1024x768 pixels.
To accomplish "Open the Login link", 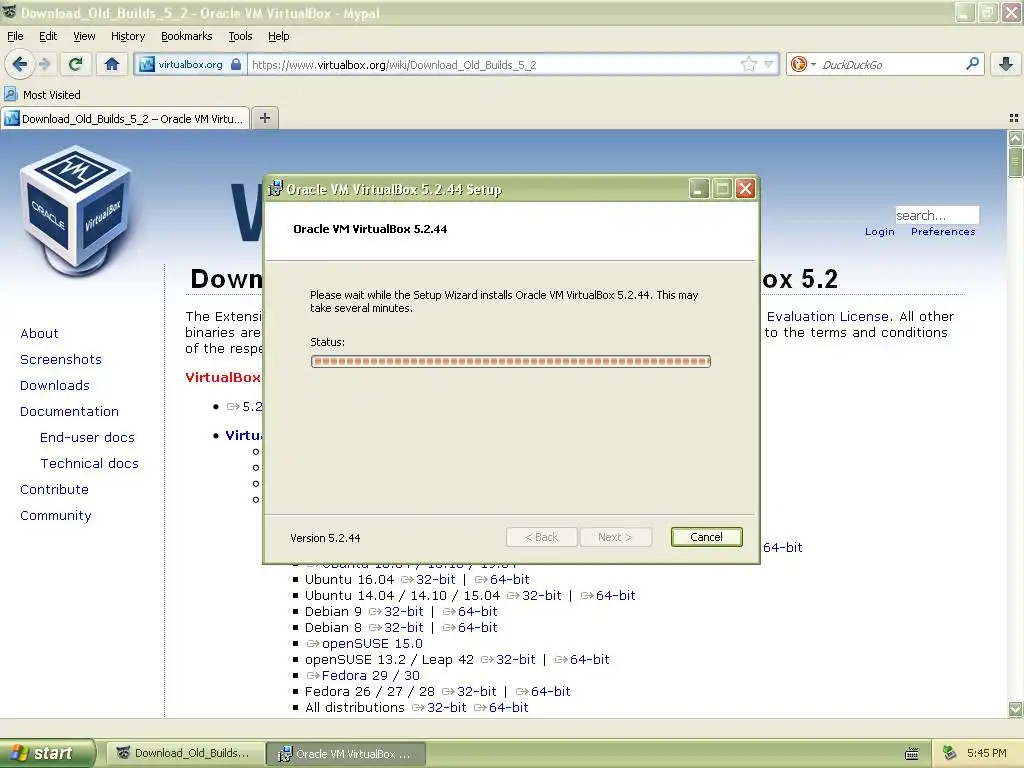I will pos(879,231).
